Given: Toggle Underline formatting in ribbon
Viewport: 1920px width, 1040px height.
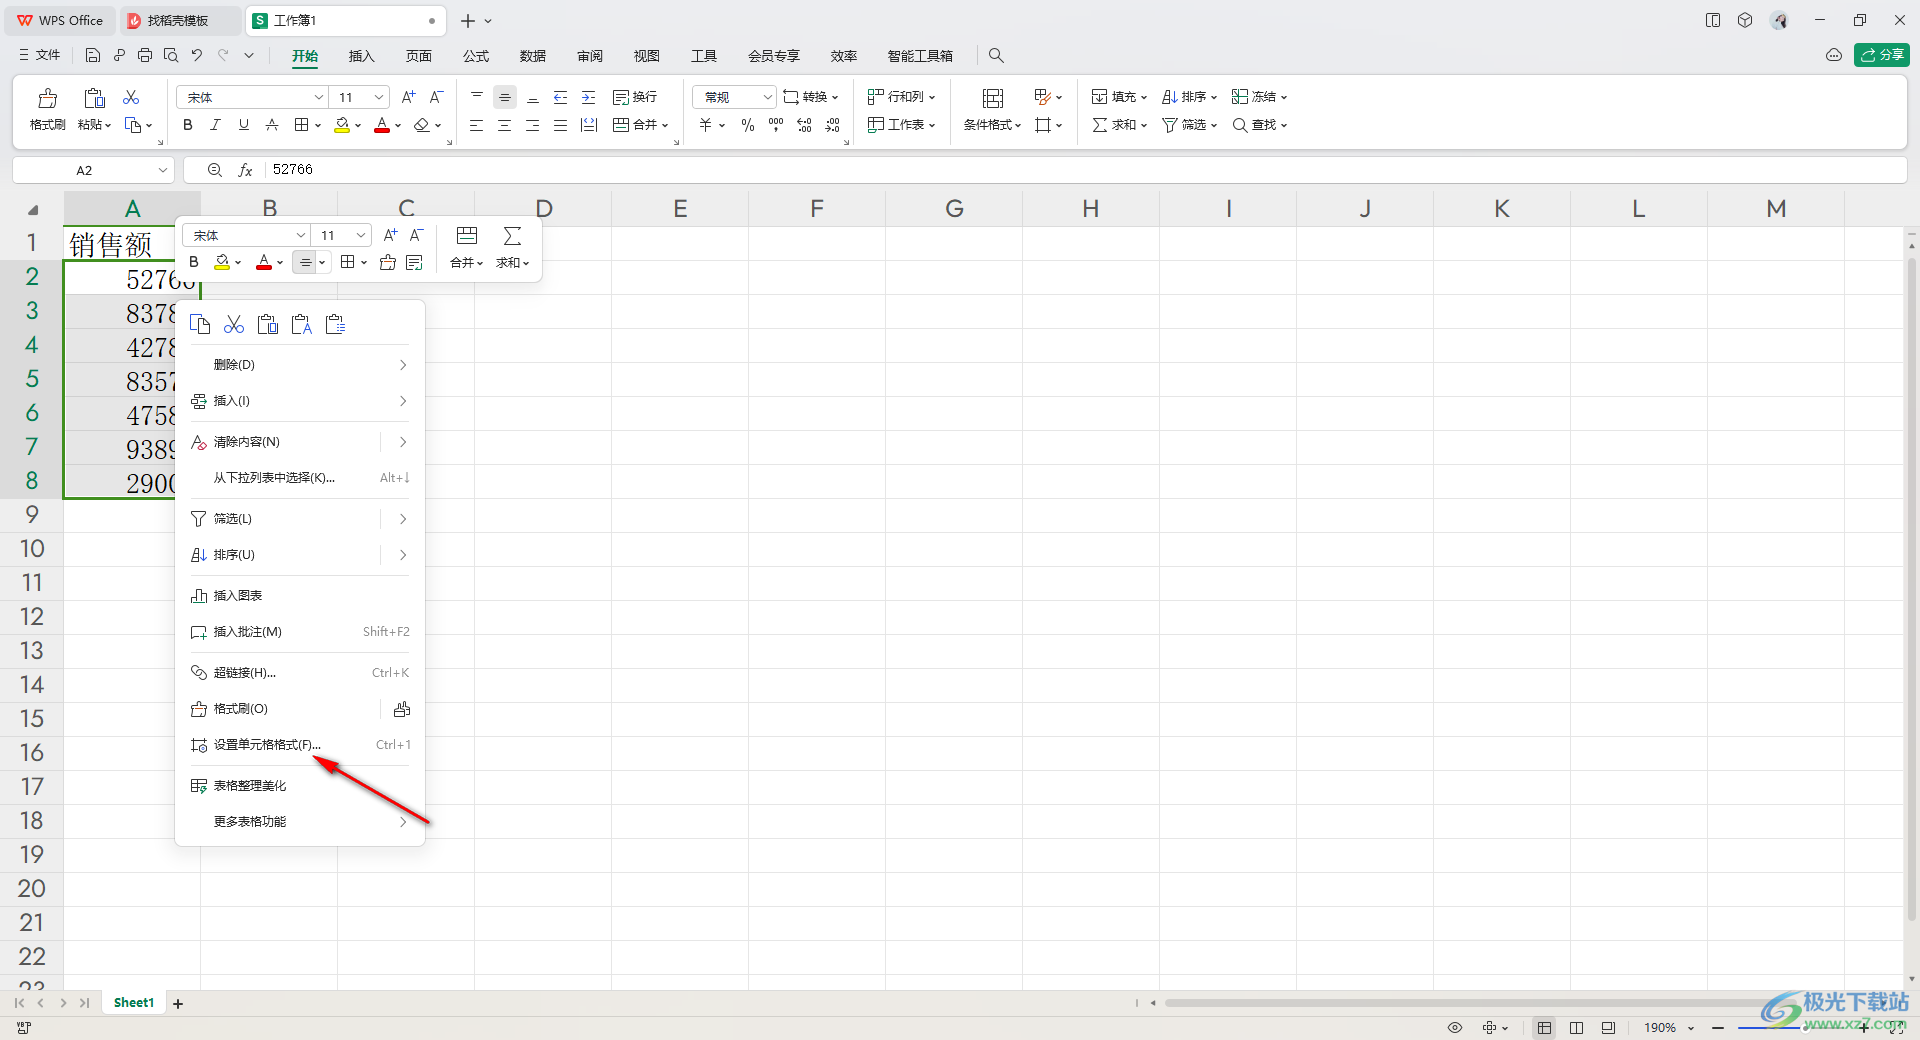Looking at the screenshot, I should (x=243, y=125).
